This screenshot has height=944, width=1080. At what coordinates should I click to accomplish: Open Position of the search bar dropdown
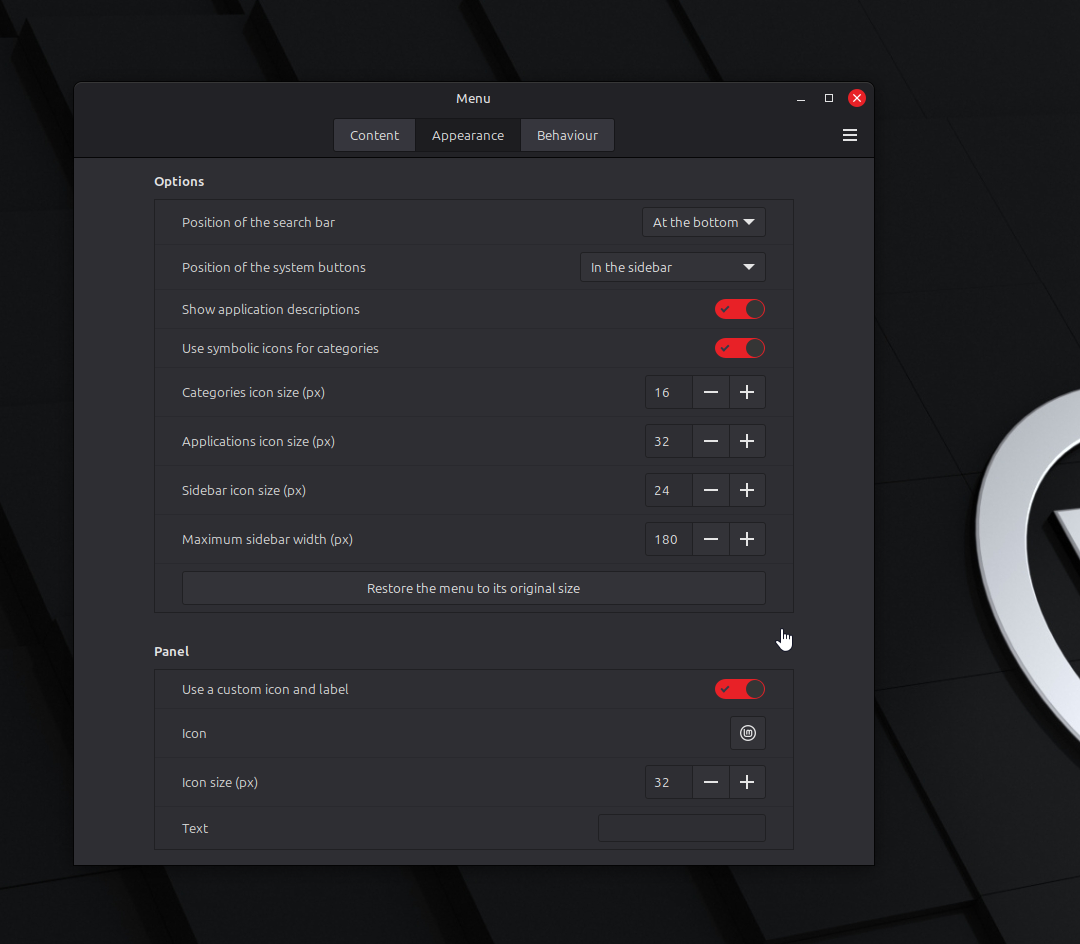[x=703, y=222]
